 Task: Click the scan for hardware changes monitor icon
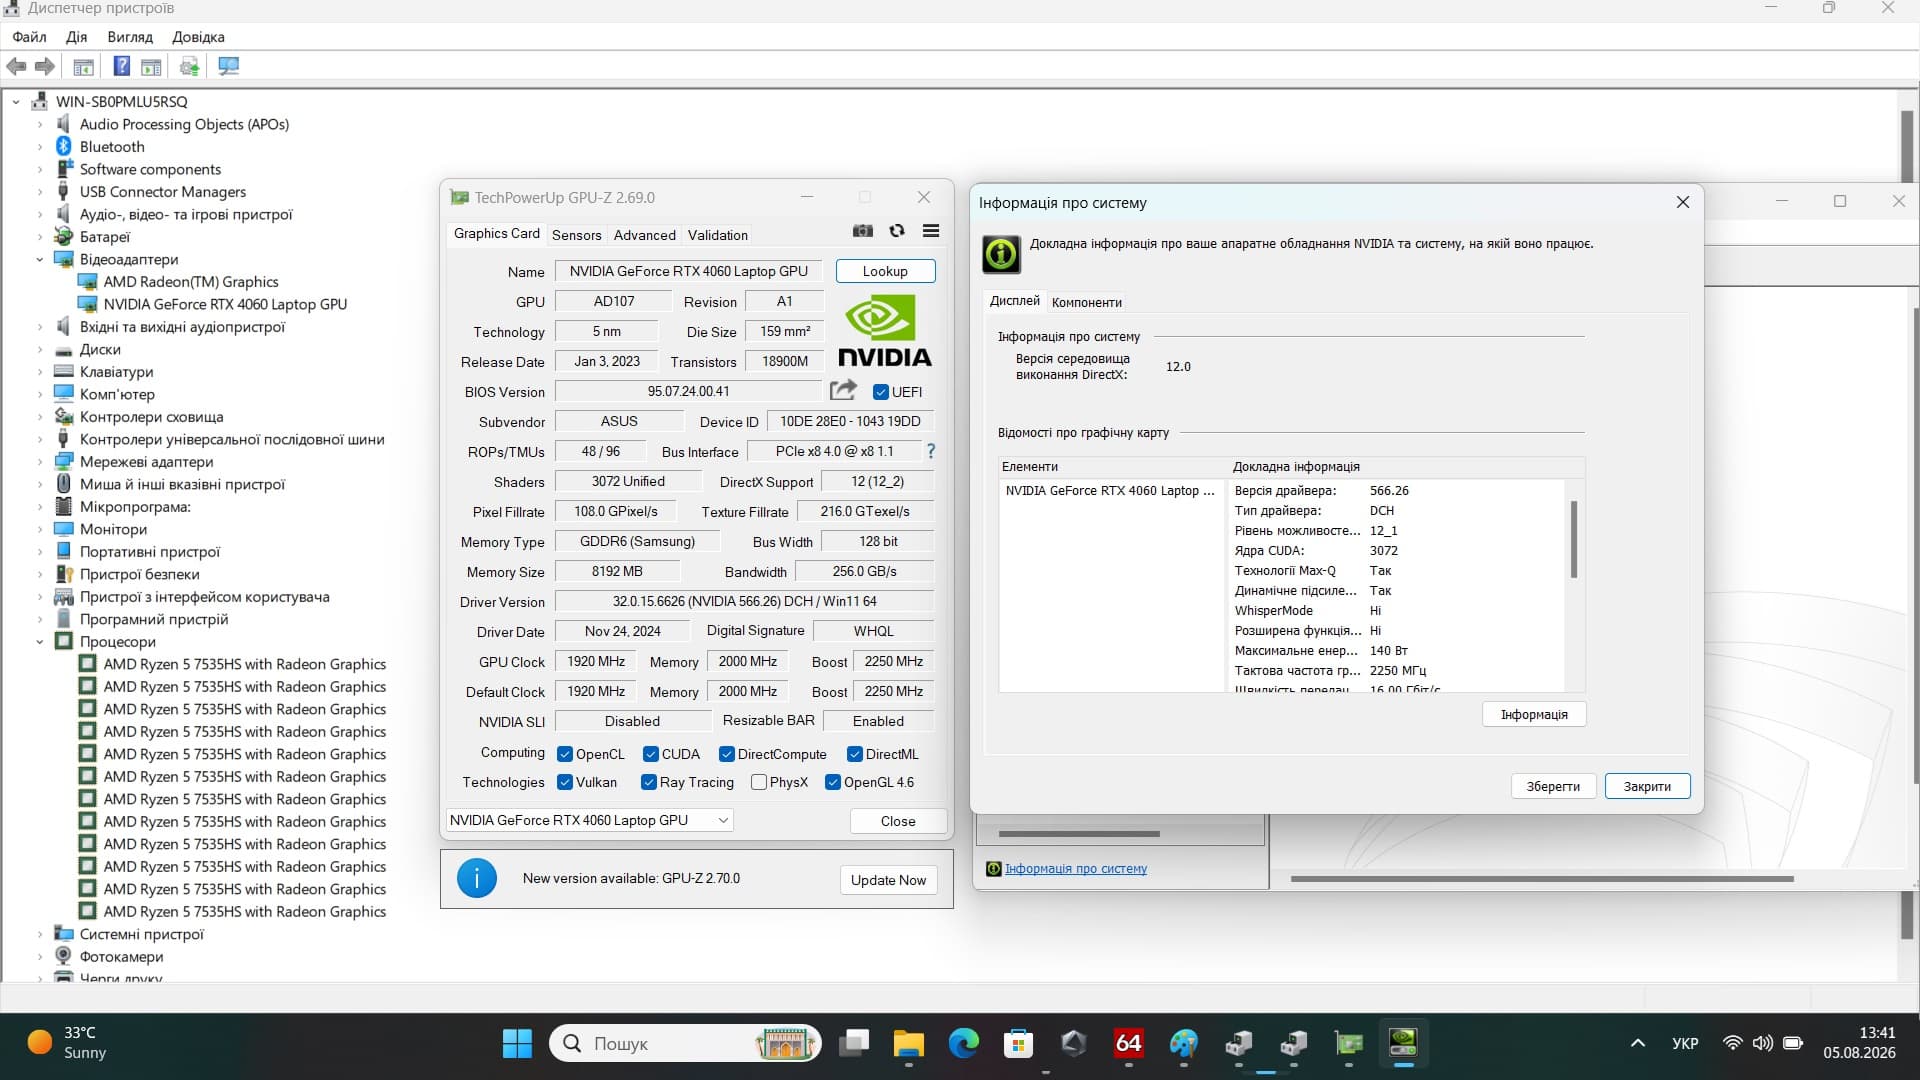click(229, 67)
